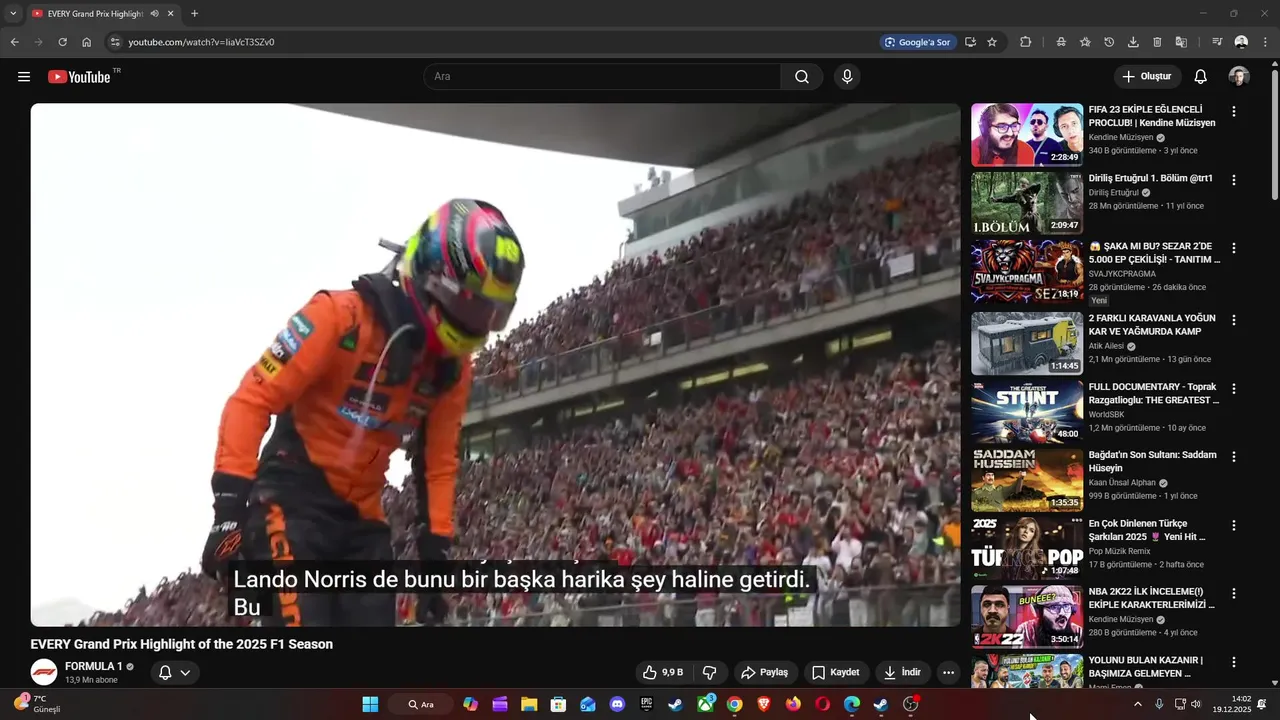Open a new browser tab
1280x720 pixels.
194,14
